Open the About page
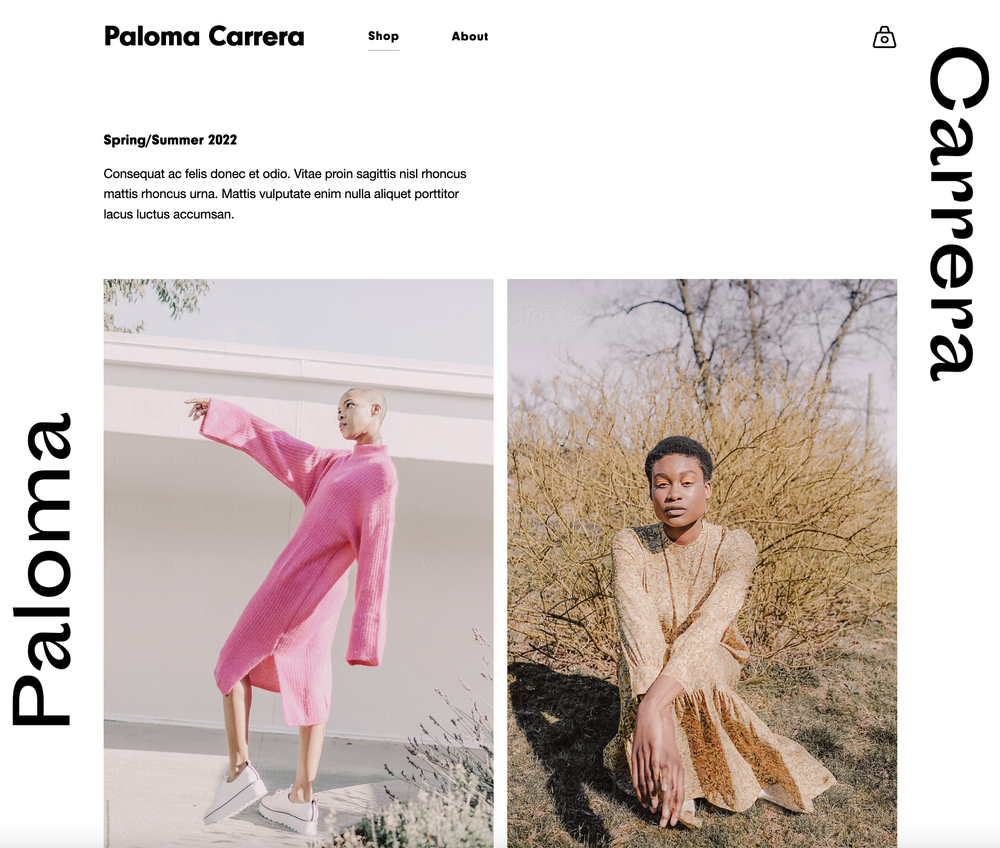The image size is (1000, 848). (469, 36)
